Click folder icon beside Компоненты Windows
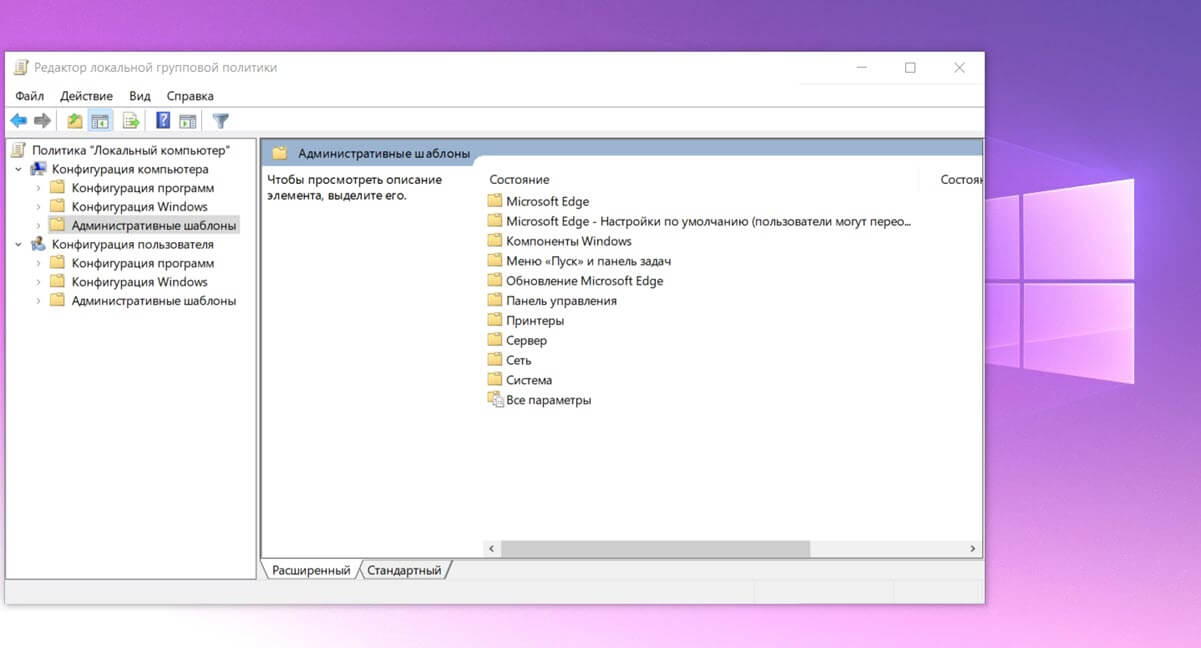Screen dimensions: 1201x648 (x=495, y=241)
